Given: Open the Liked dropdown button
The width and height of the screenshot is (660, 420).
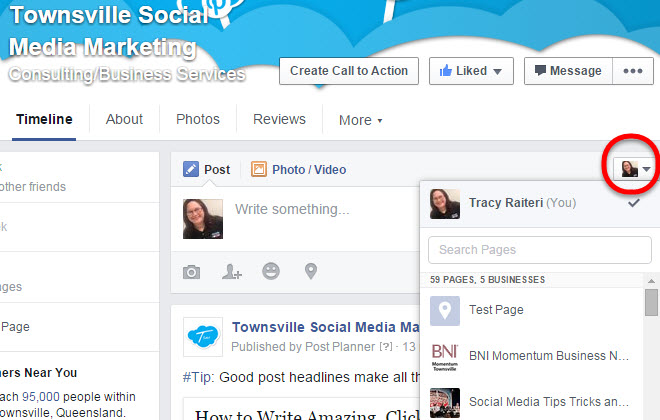Looking at the screenshot, I should point(471,71).
